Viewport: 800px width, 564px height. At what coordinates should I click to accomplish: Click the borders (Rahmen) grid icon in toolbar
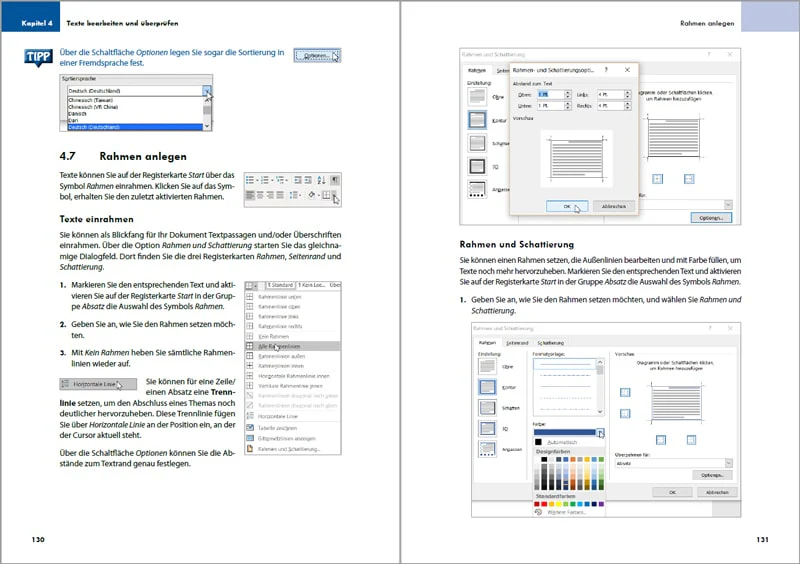(x=326, y=195)
